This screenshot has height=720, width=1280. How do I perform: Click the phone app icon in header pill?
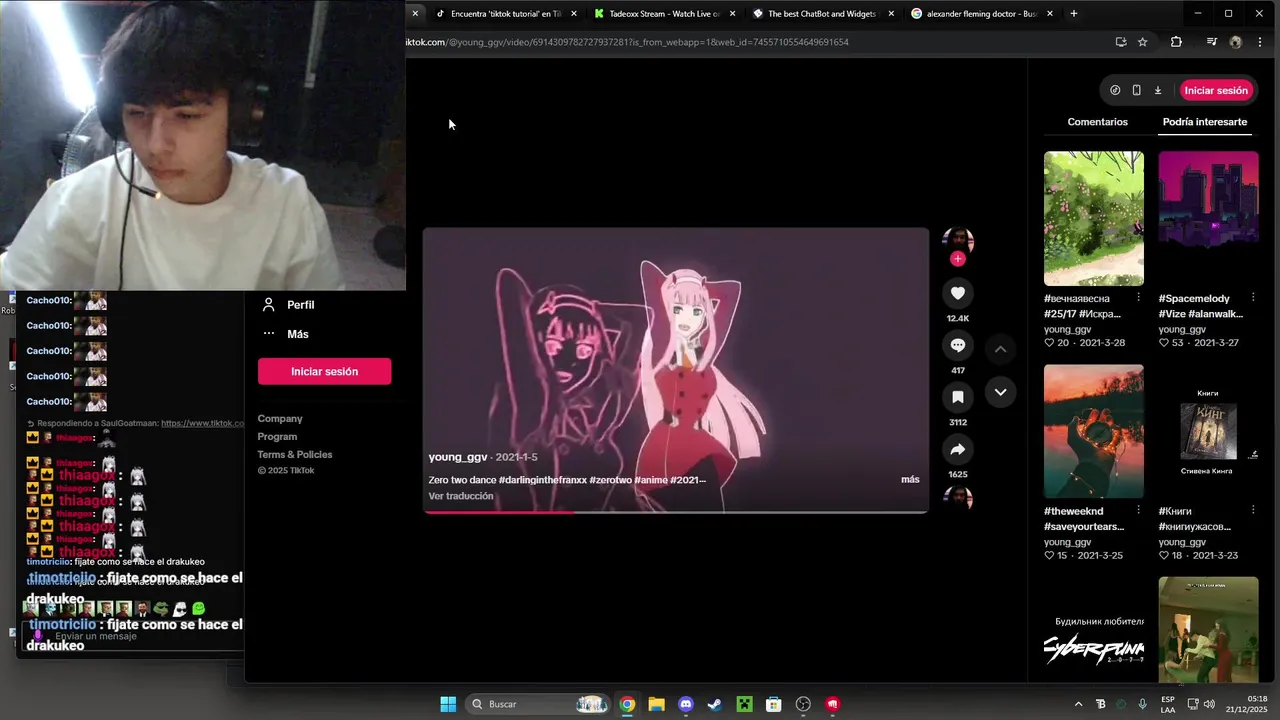[x=1136, y=90]
